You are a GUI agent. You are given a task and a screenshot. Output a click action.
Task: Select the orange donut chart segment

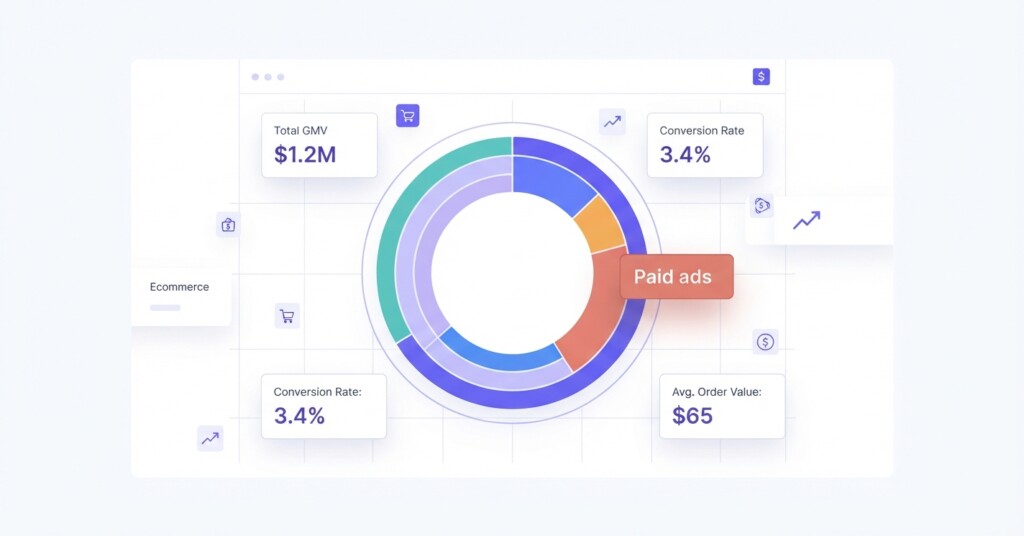[x=600, y=225]
